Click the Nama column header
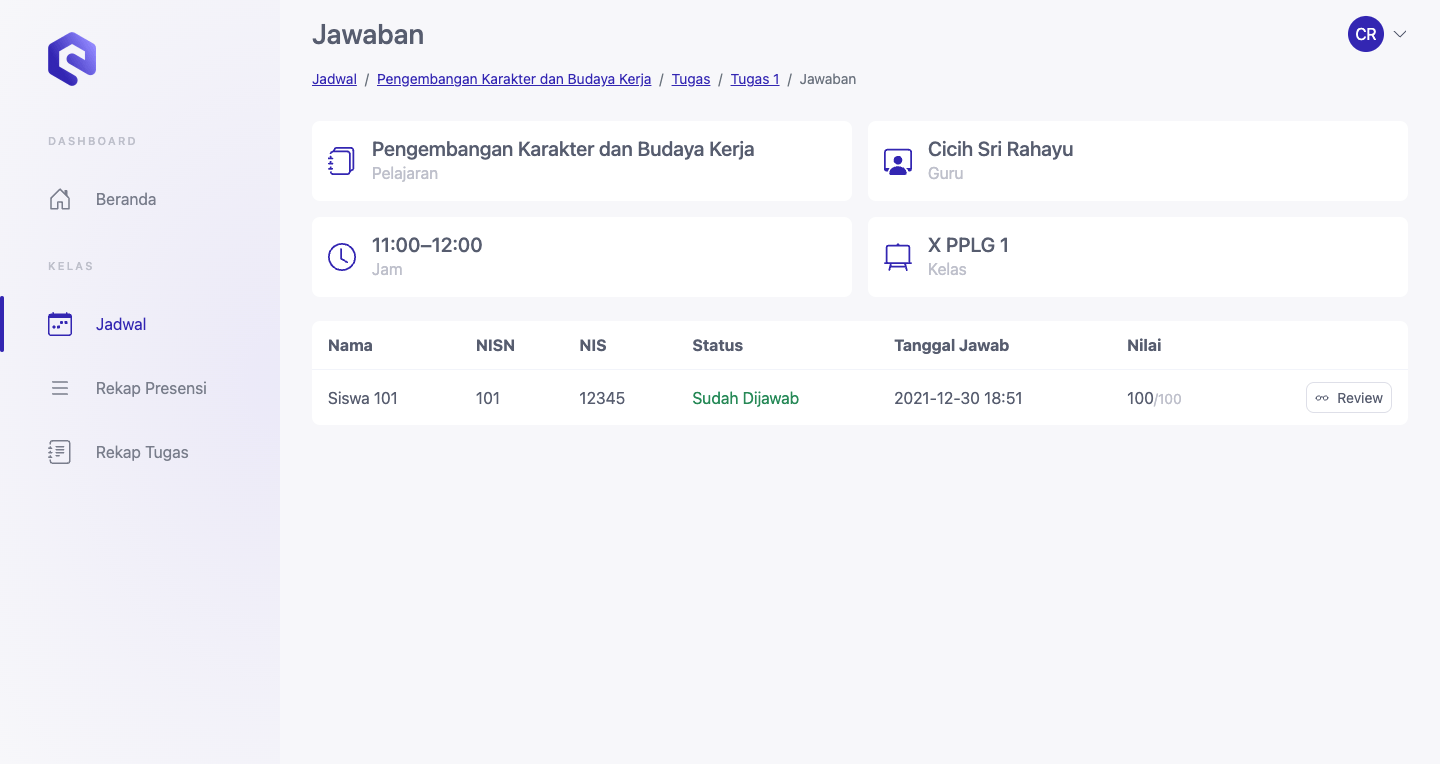1440x764 pixels. 350,345
